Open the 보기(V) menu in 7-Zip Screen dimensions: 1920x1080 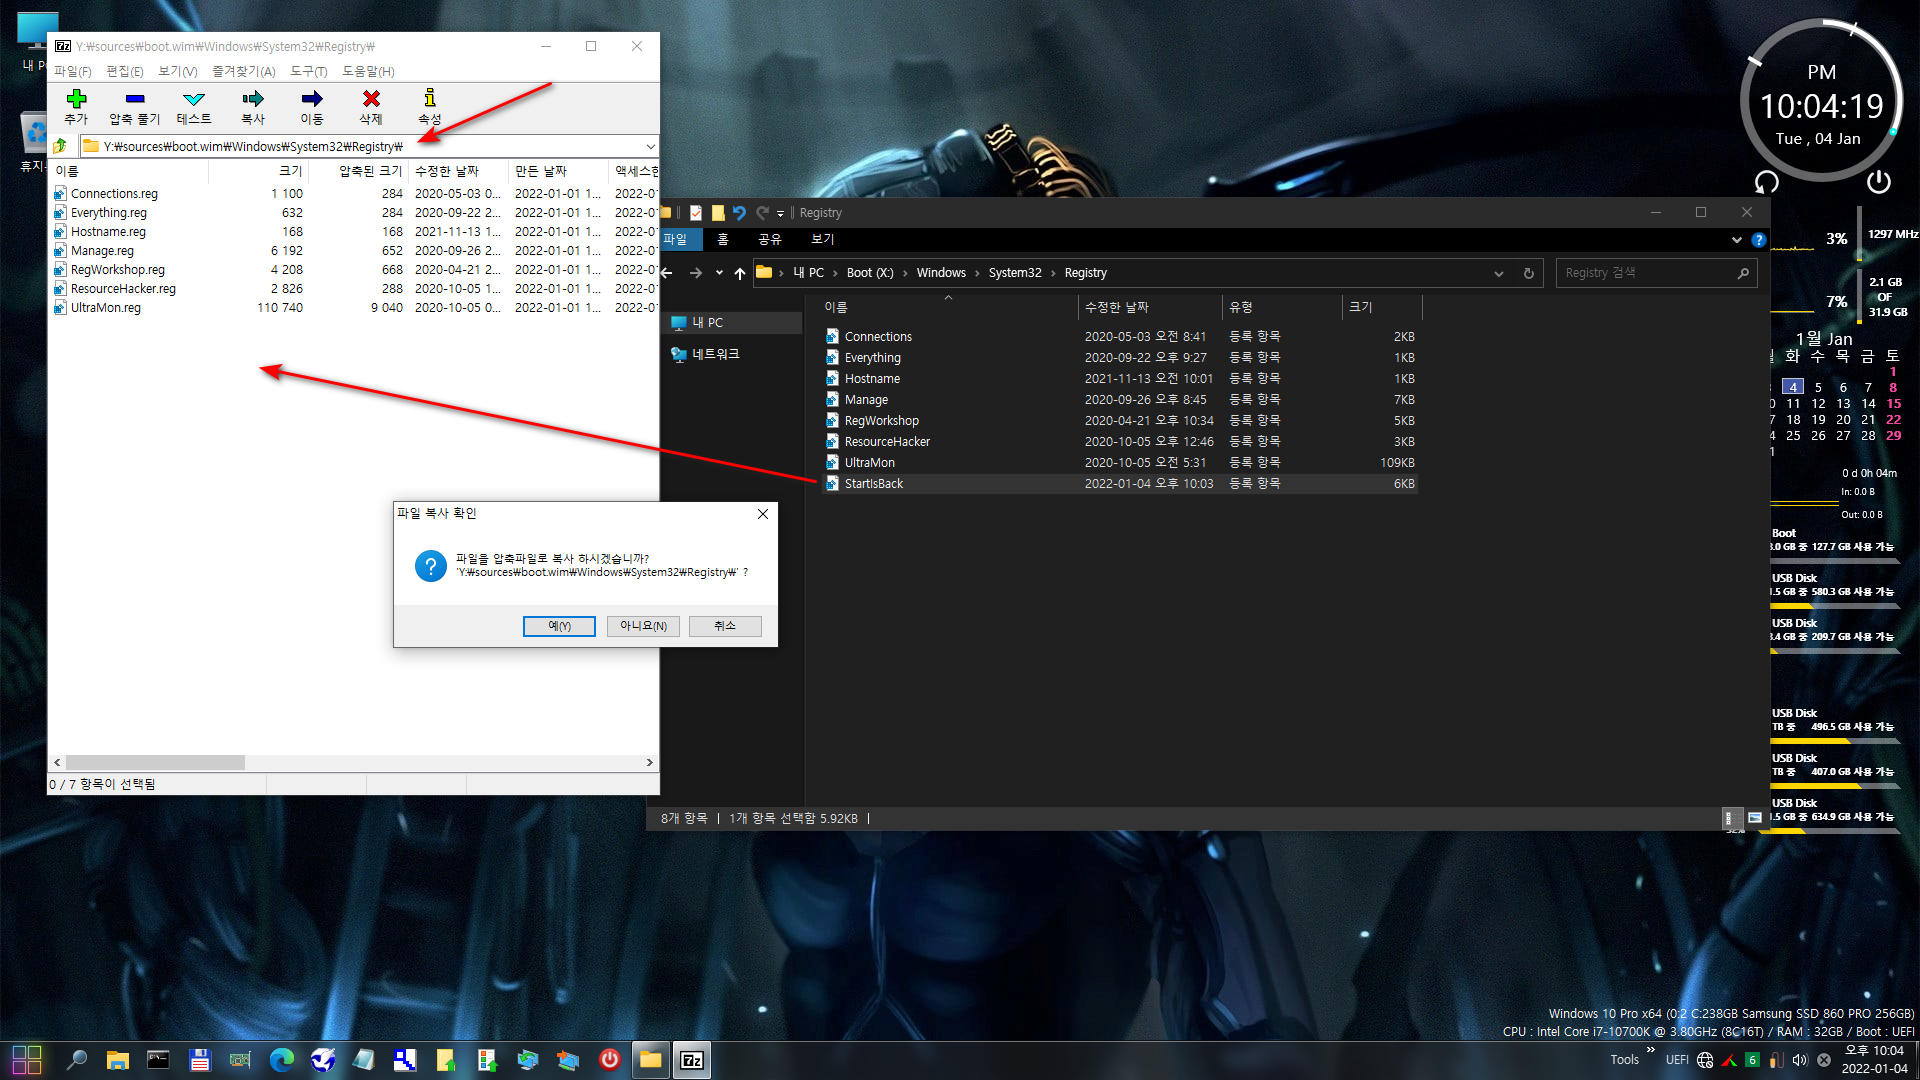178,71
